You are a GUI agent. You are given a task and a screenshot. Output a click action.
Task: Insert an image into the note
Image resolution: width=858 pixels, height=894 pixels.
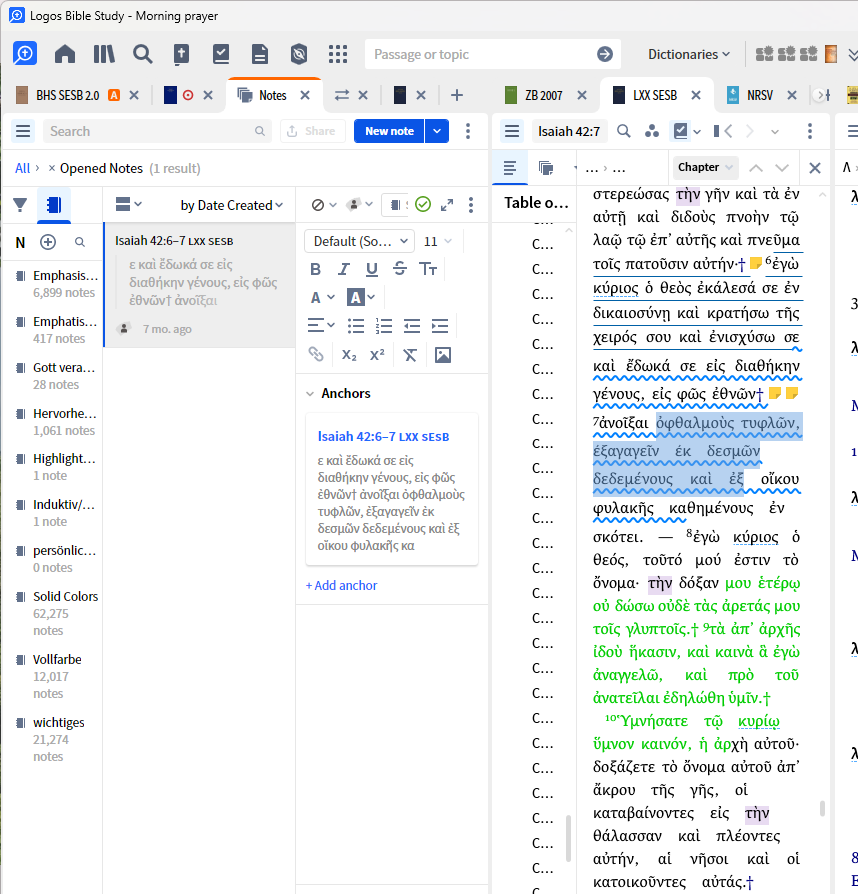(443, 355)
